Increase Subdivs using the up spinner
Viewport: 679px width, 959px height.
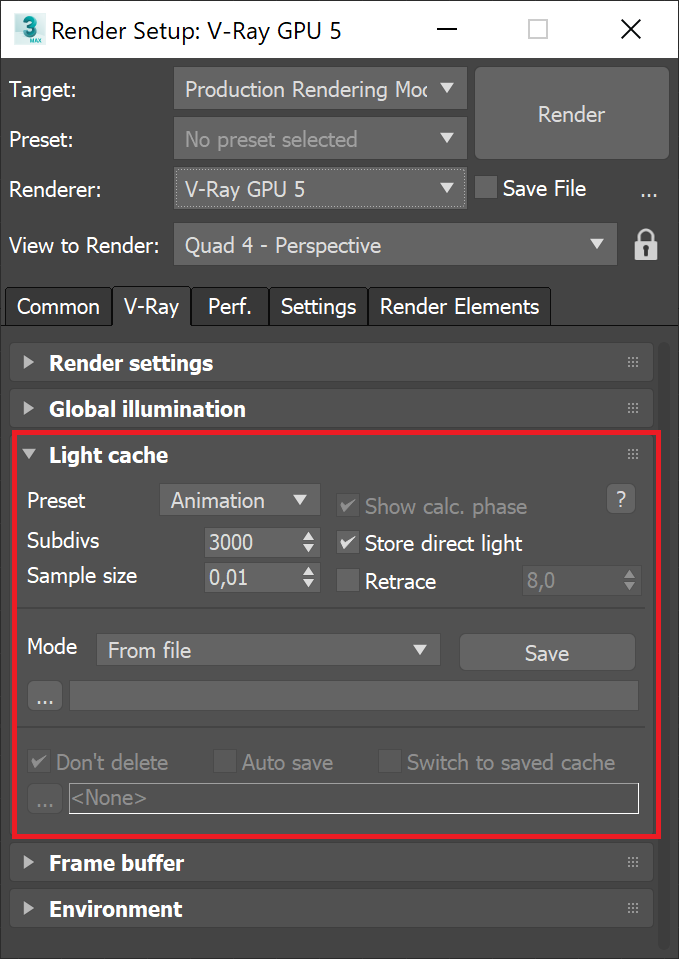click(x=308, y=536)
